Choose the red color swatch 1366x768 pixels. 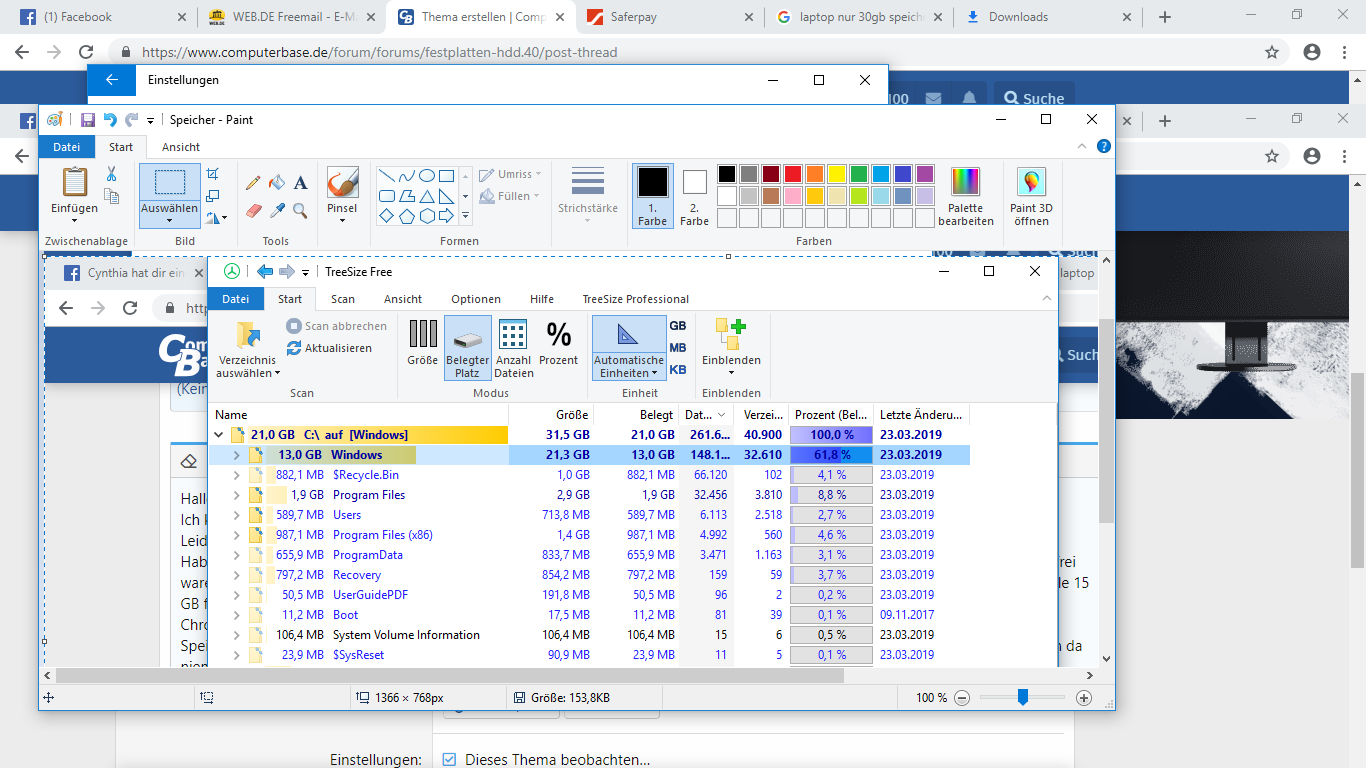pos(793,174)
